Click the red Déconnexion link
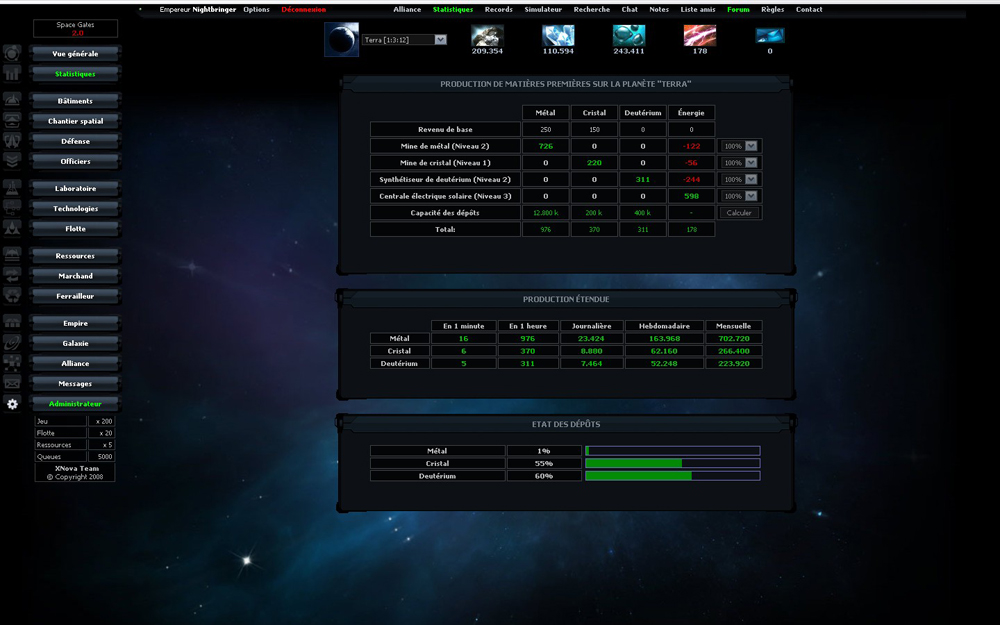The image size is (1000, 625). click(304, 9)
